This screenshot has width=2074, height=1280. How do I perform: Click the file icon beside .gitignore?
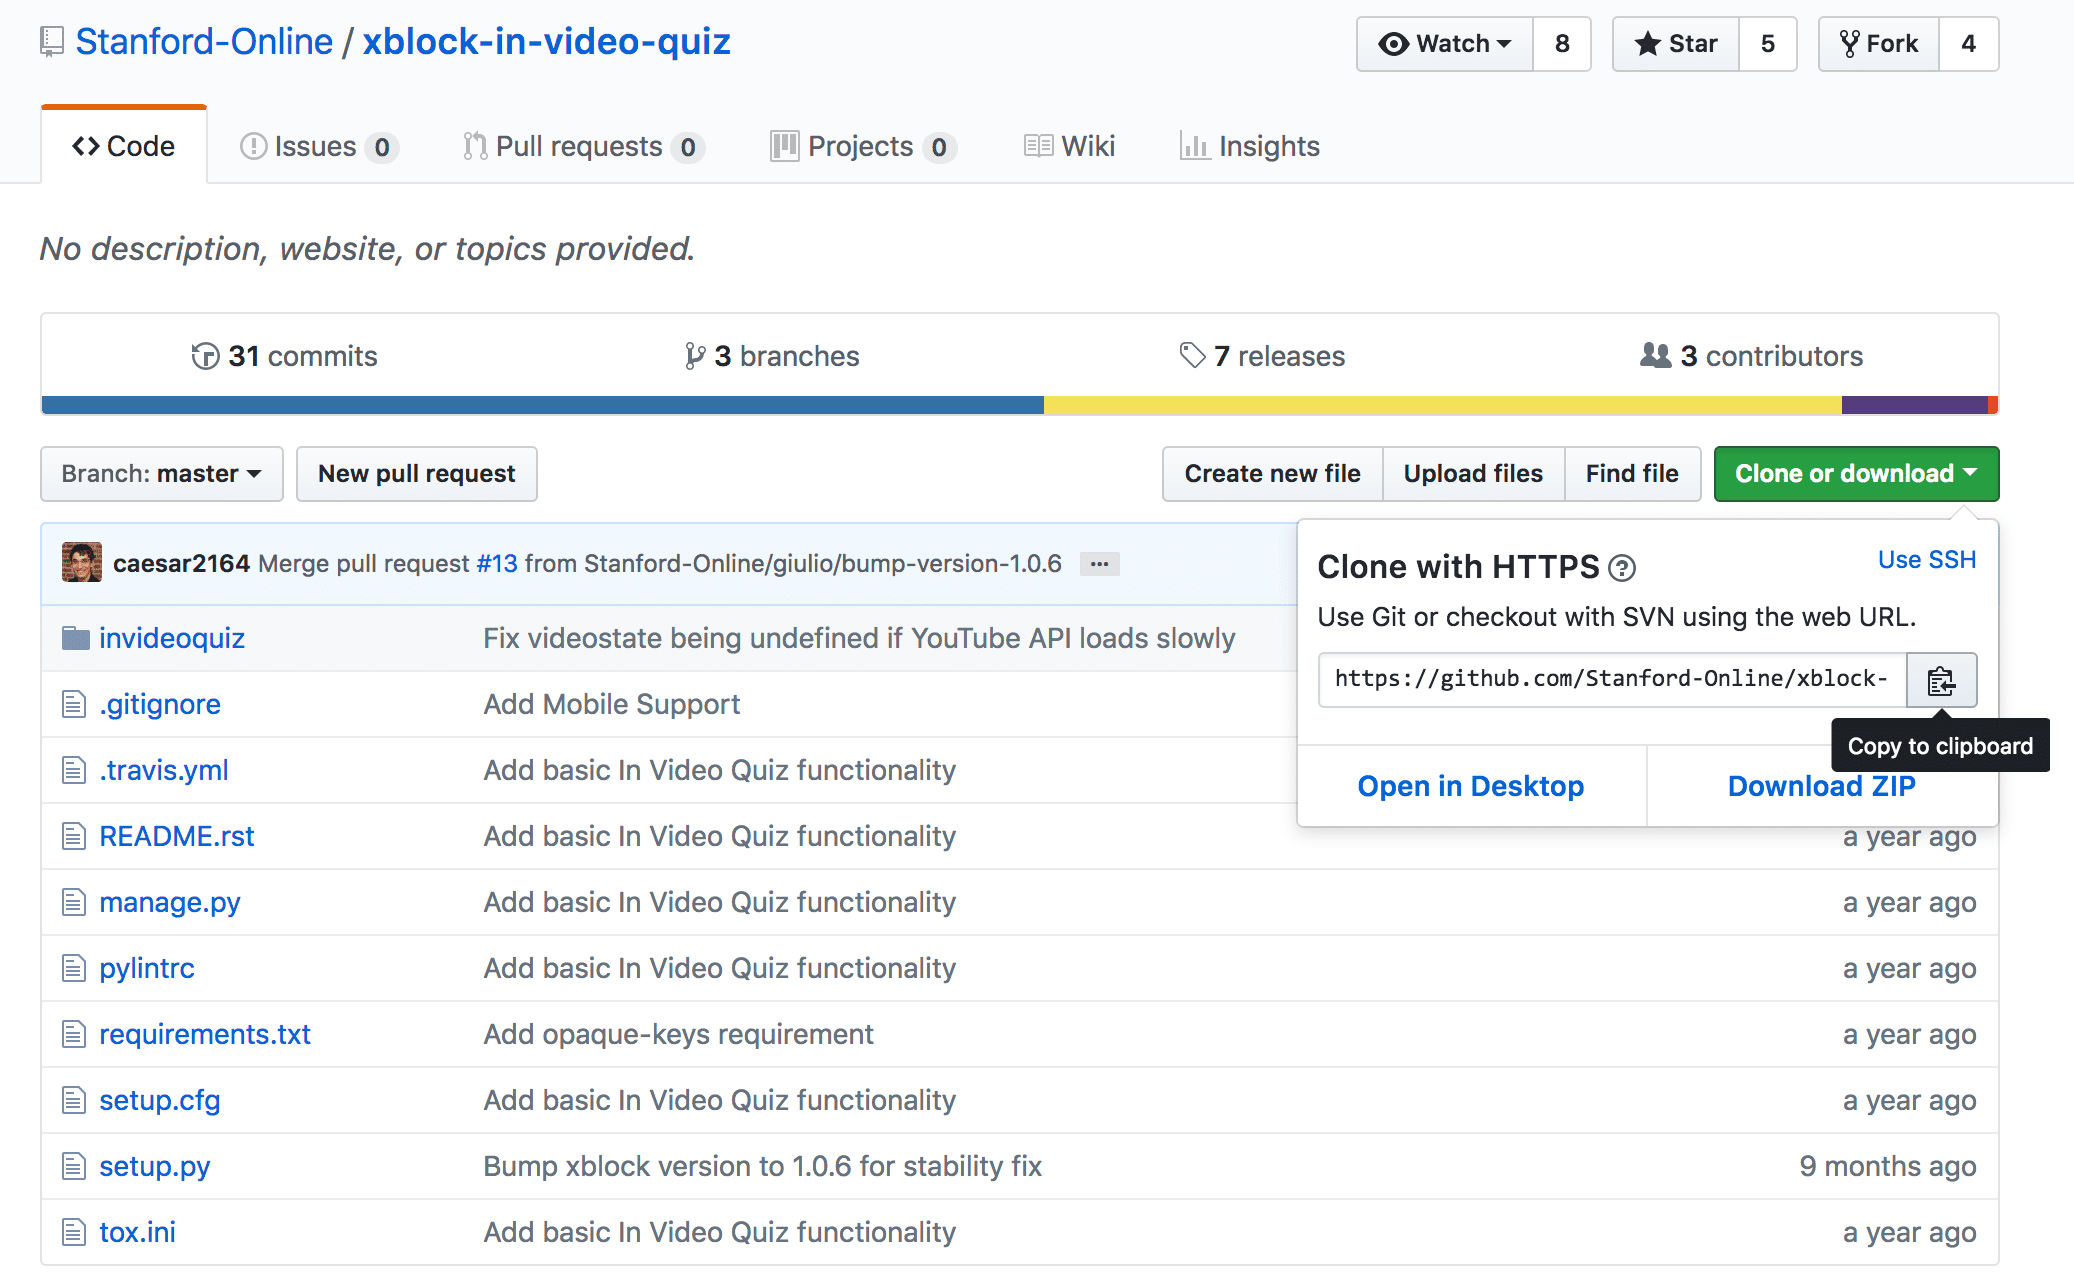tap(74, 704)
